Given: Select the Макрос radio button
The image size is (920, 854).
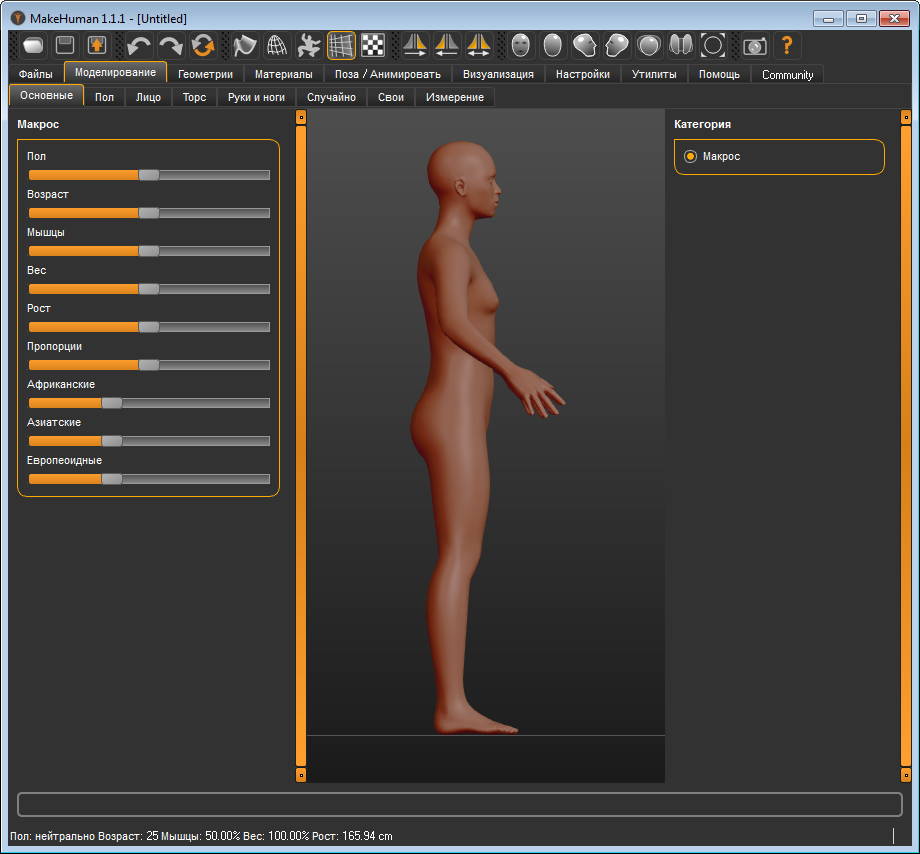Looking at the screenshot, I should click(x=690, y=157).
